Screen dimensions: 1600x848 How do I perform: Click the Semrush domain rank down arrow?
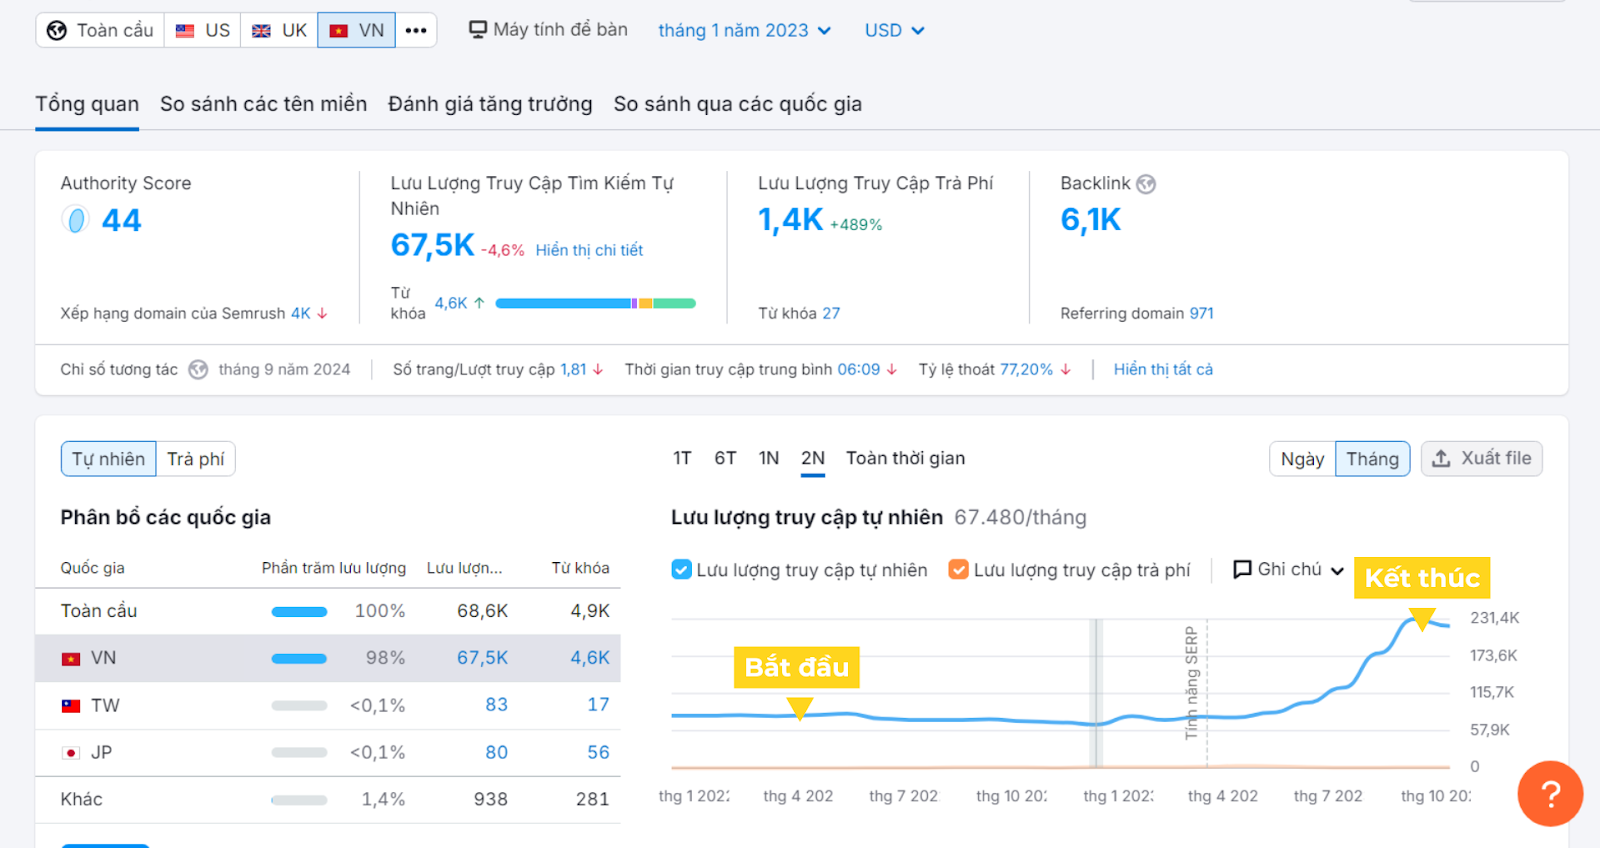[x=322, y=313]
